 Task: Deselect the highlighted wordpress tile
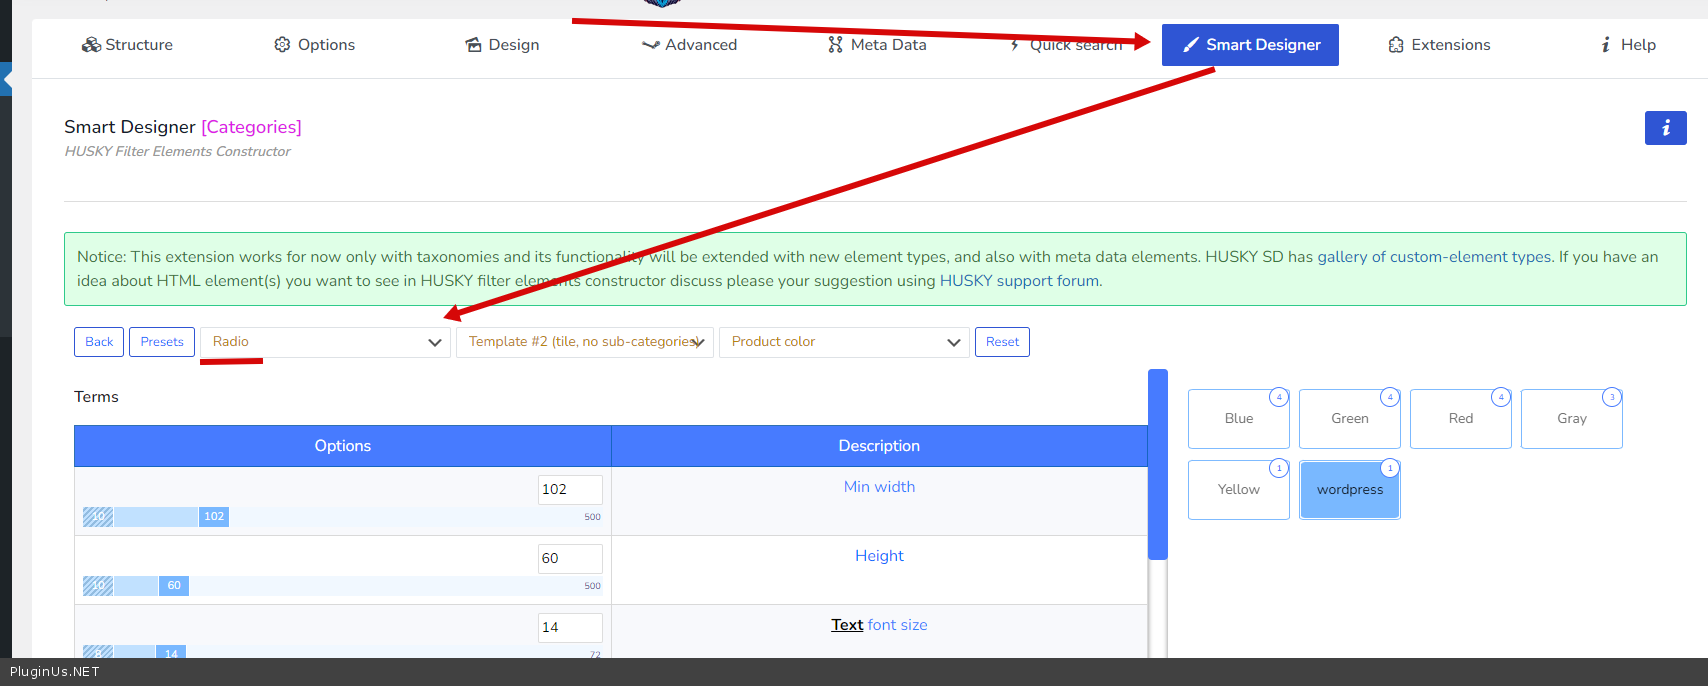[1349, 490]
